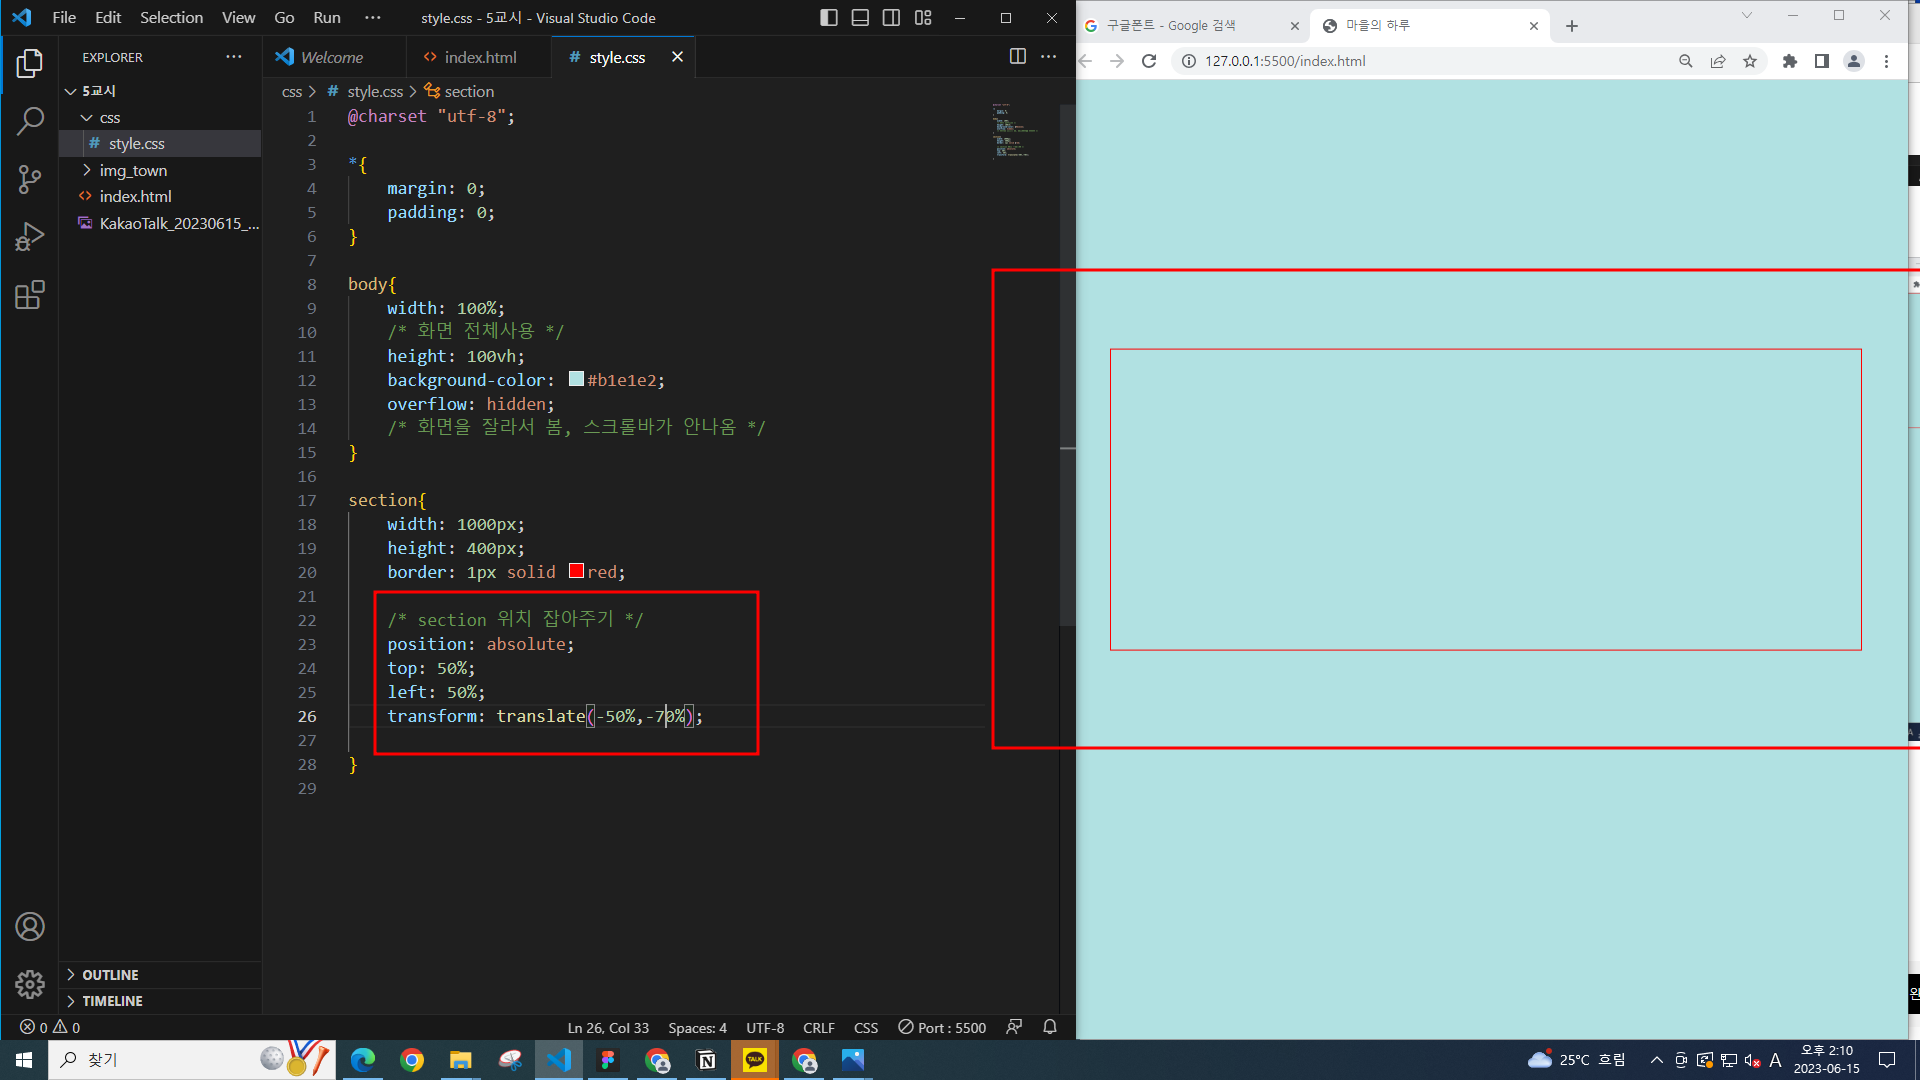Click the notifications bell in status bar

click(1050, 1027)
